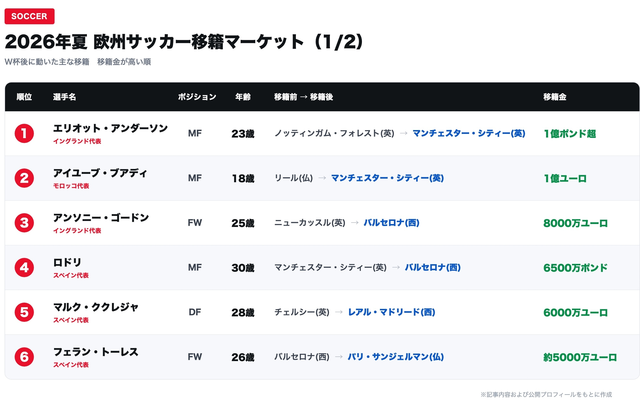Image resolution: width=640 pixels, height=405 pixels.
Task: Click FW position in フェラン・トーレス row
Action: (x=195, y=357)
